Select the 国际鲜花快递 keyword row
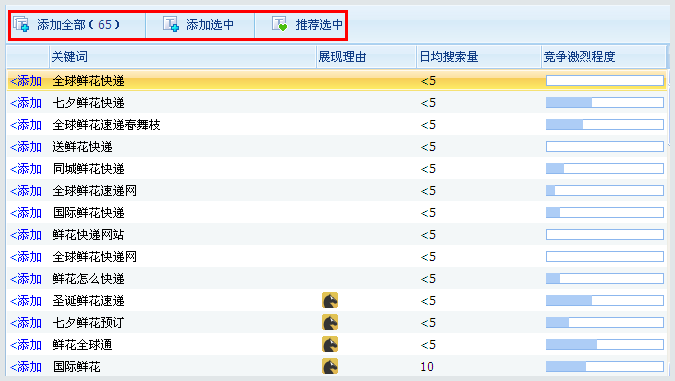The width and height of the screenshot is (675, 381). (337, 213)
